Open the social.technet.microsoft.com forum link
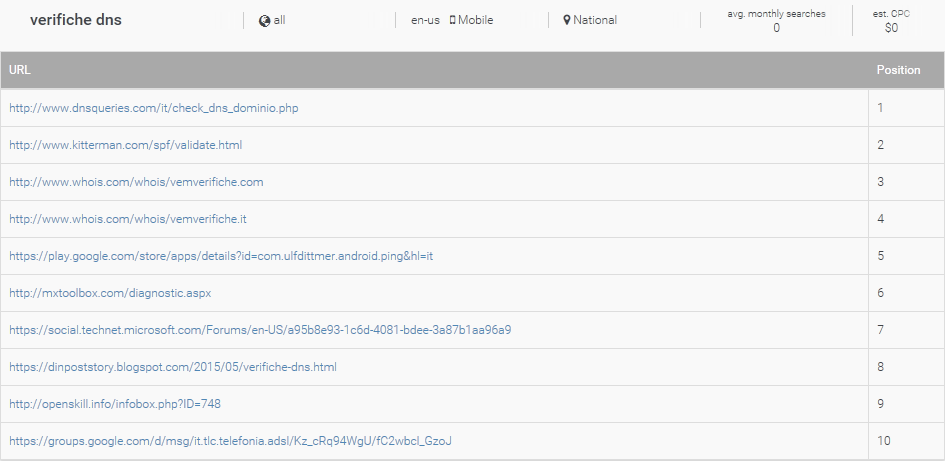945x461 pixels. click(260, 330)
